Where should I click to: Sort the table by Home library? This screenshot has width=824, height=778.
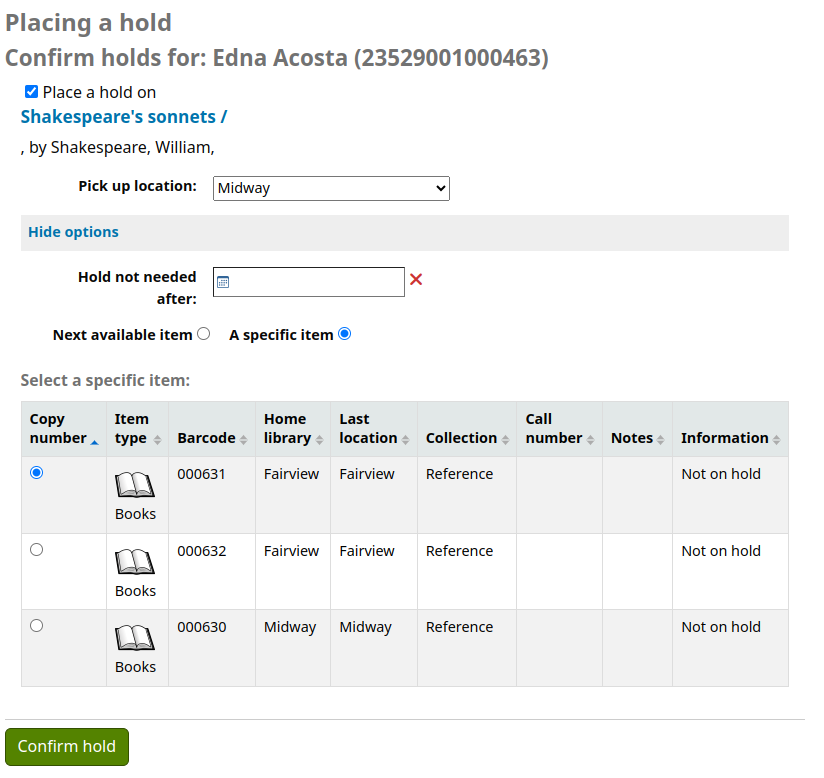(x=285, y=428)
